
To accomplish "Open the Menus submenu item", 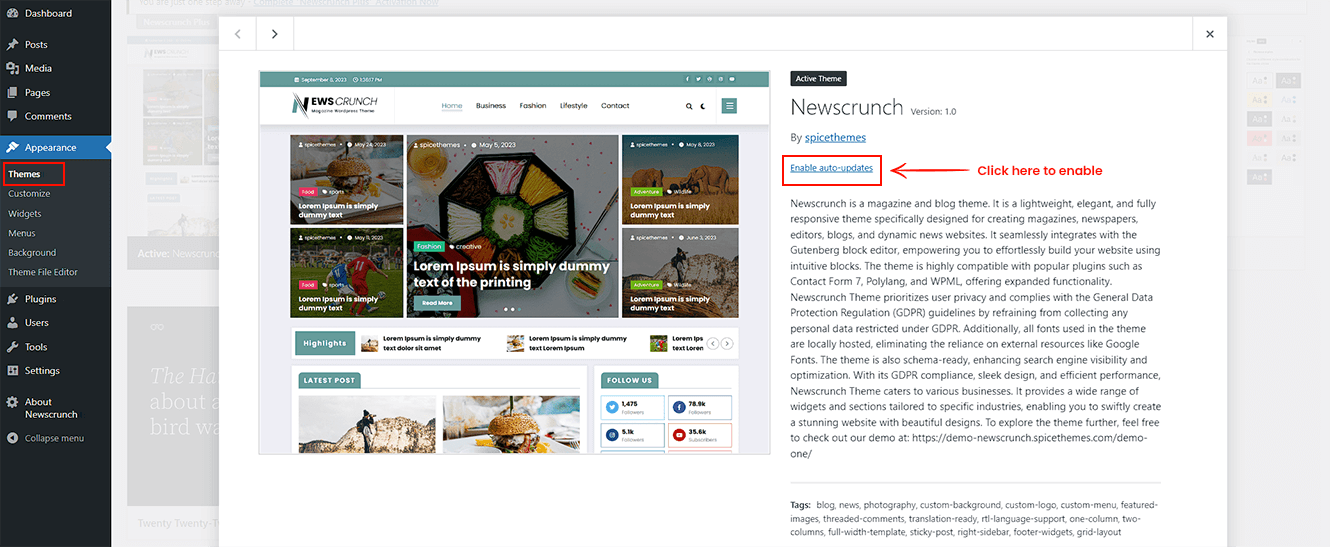I will tap(22, 233).
